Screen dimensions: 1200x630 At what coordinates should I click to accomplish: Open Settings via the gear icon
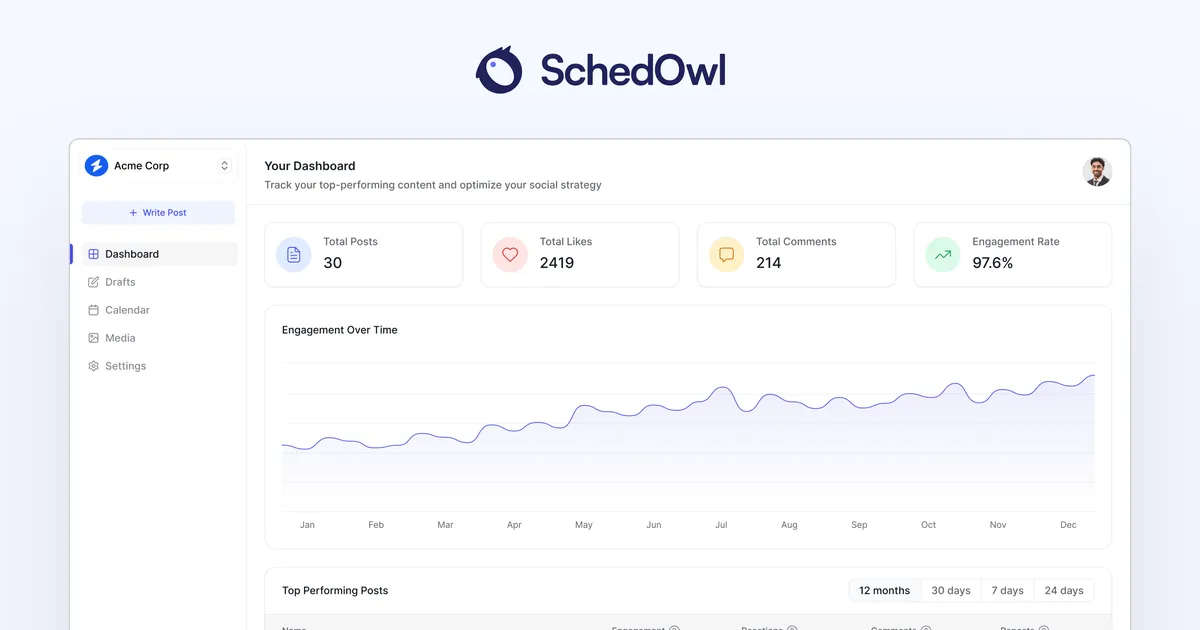[x=92, y=366]
